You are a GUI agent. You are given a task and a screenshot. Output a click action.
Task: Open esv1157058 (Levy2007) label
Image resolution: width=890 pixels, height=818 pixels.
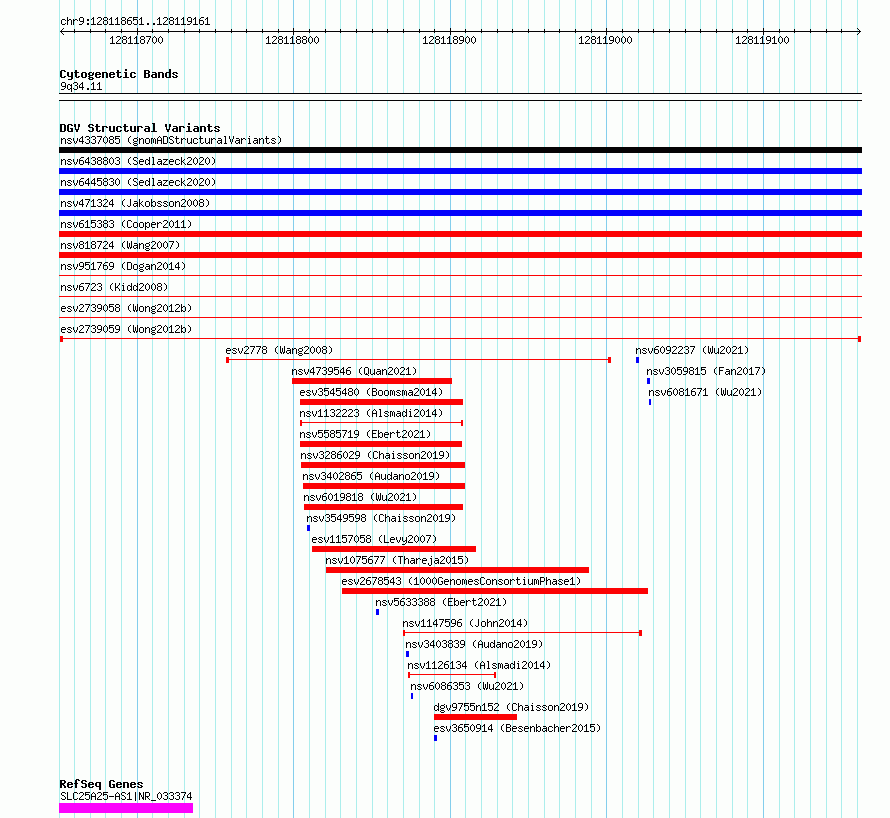click(x=374, y=539)
